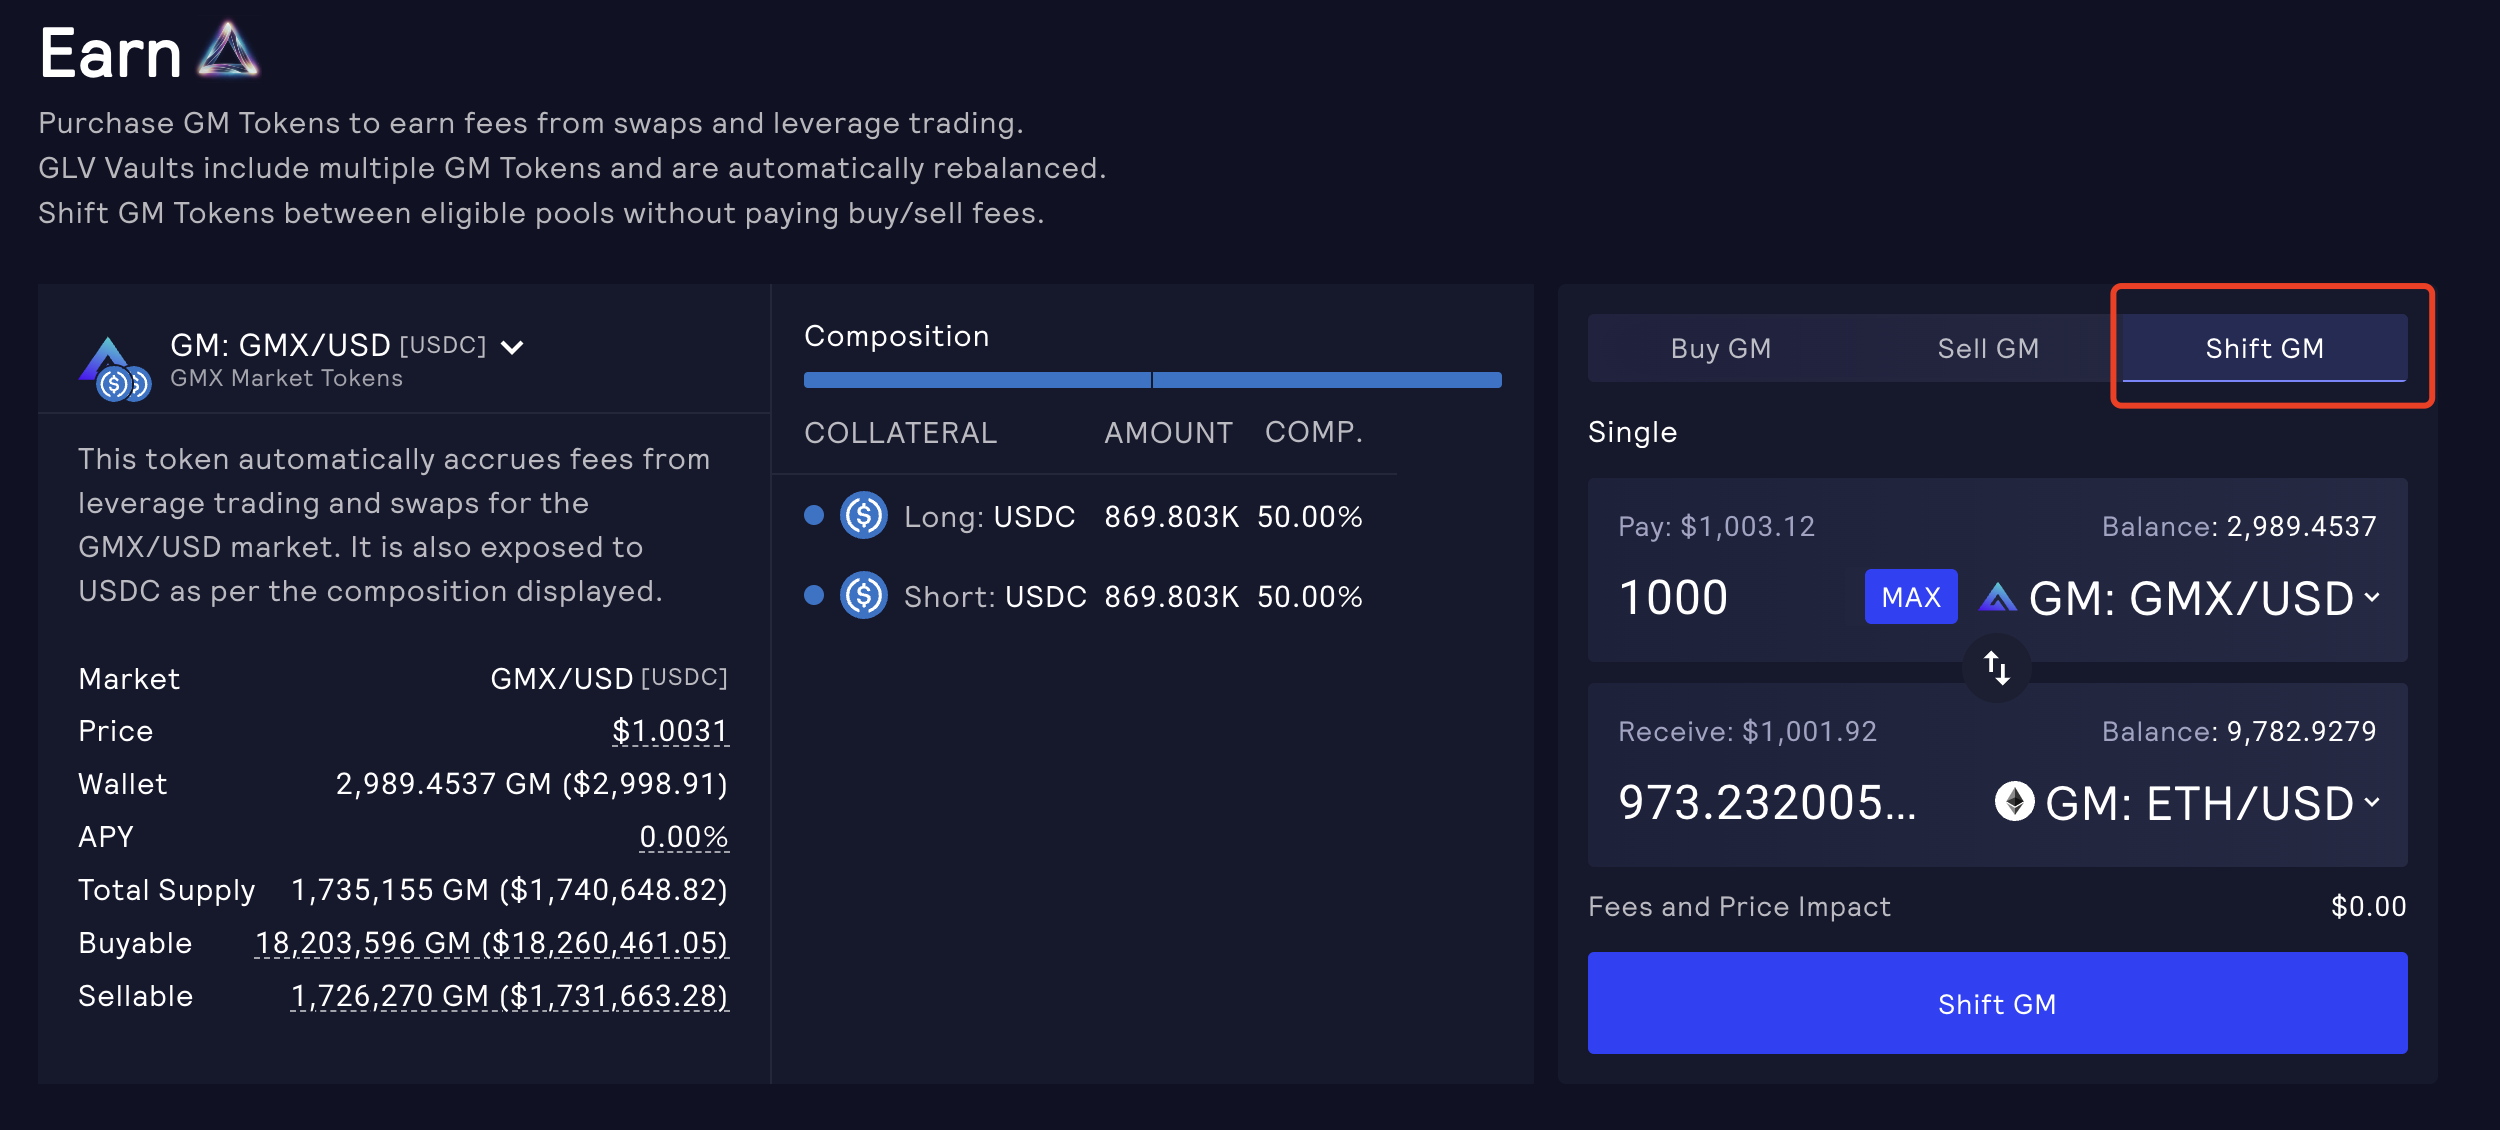The height and width of the screenshot is (1130, 2500).
Task: Click the Short USDC coin icon
Action: 864,596
